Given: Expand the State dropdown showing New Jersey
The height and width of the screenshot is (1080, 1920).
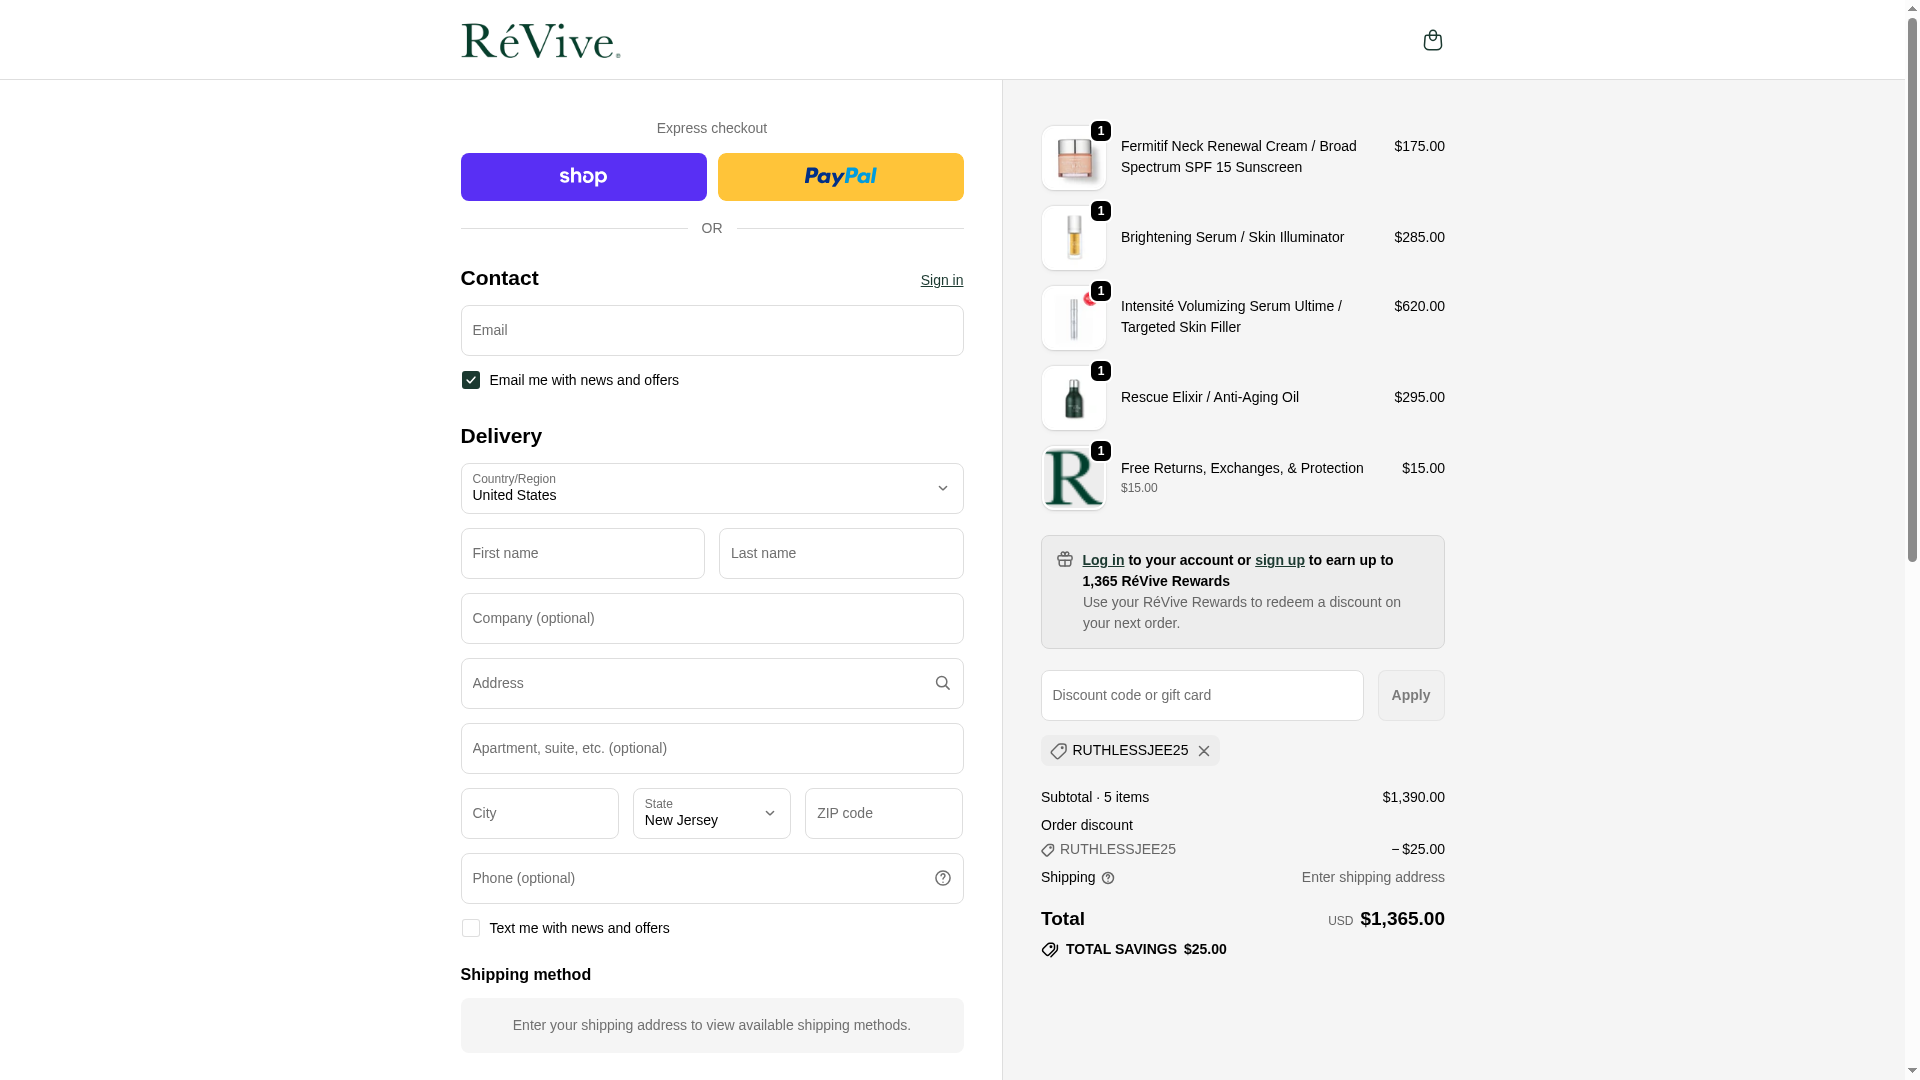Looking at the screenshot, I should (711, 813).
